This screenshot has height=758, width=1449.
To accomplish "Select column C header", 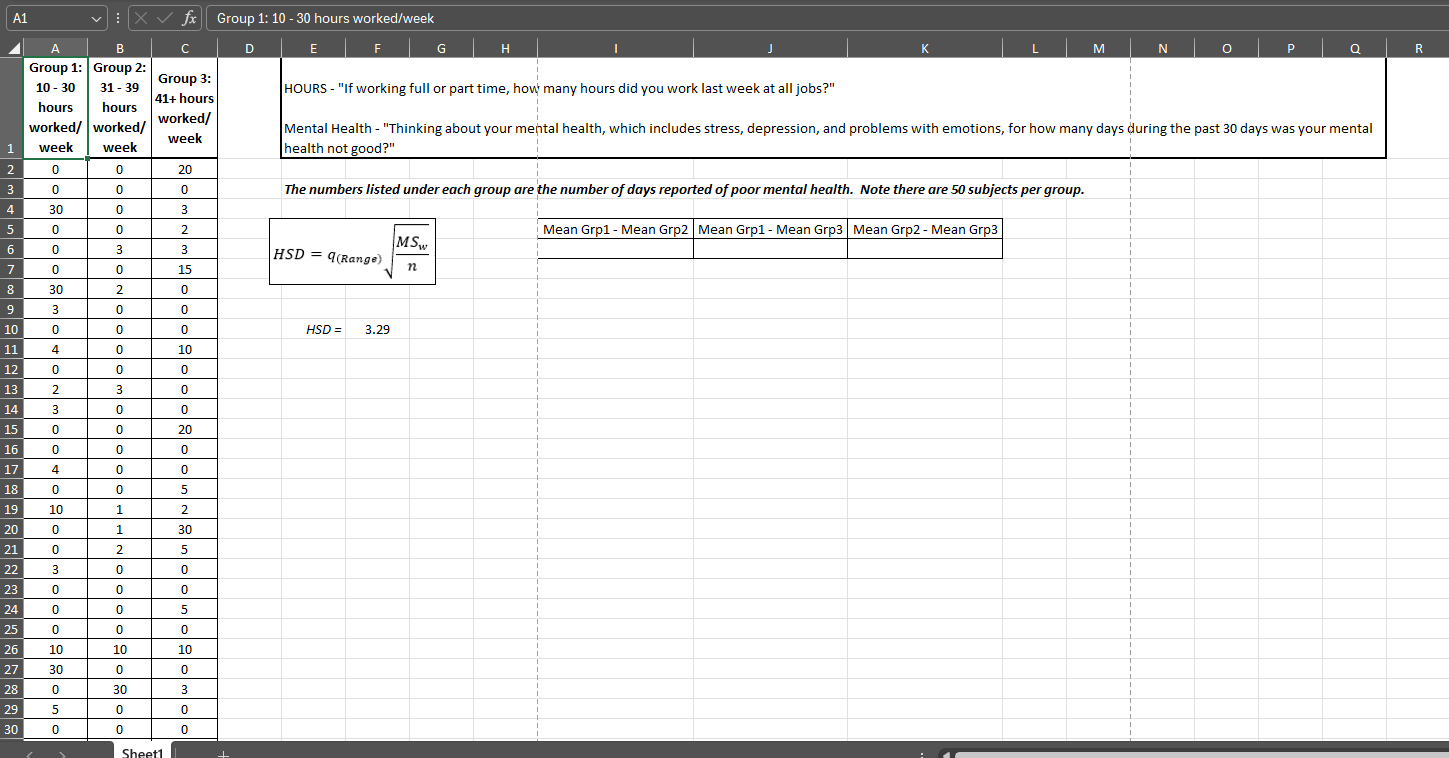I will click(x=184, y=47).
